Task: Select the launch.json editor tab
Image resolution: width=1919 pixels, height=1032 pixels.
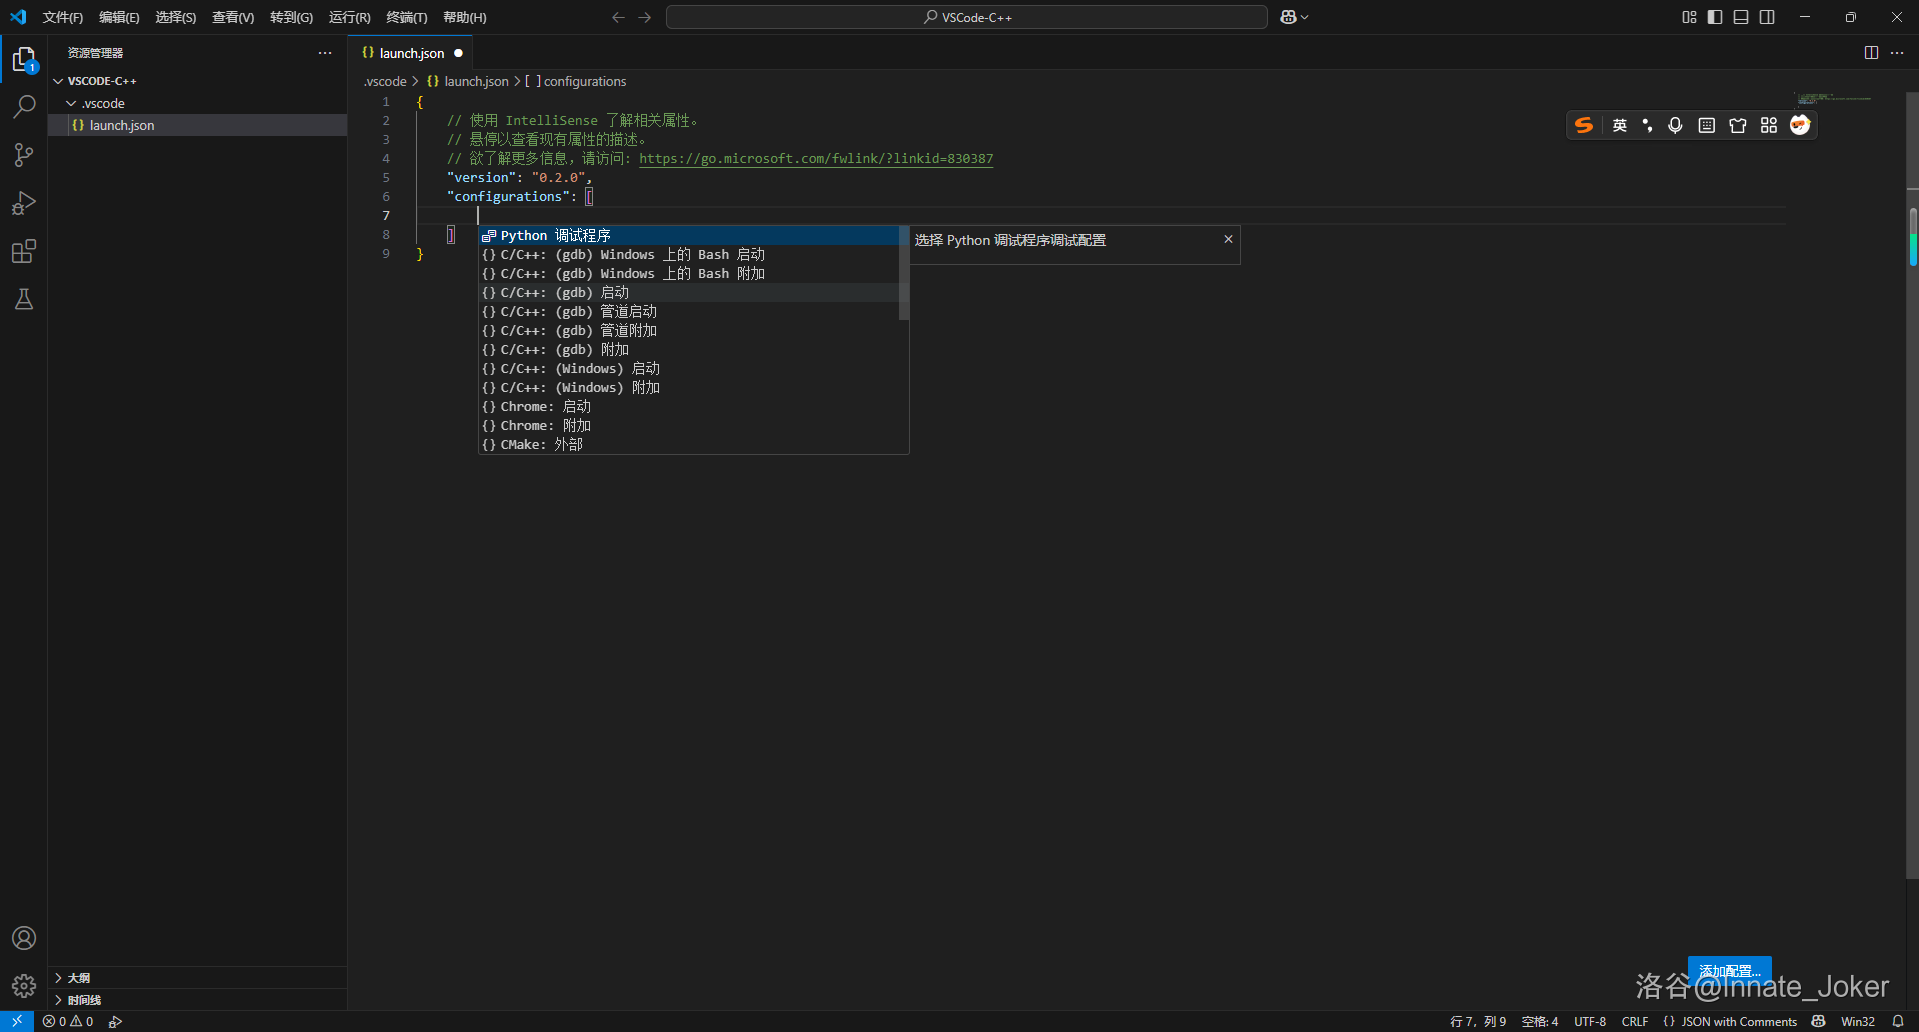Action: [411, 52]
